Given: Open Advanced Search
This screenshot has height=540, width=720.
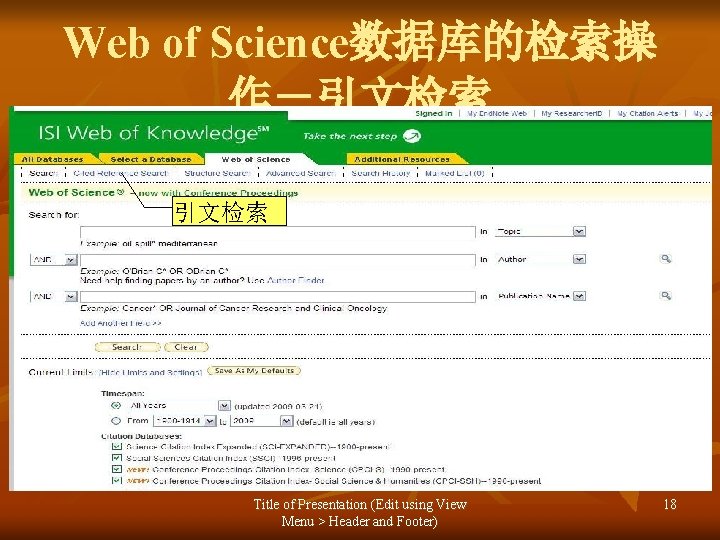Looking at the screenshot, I should coord(301,173).
